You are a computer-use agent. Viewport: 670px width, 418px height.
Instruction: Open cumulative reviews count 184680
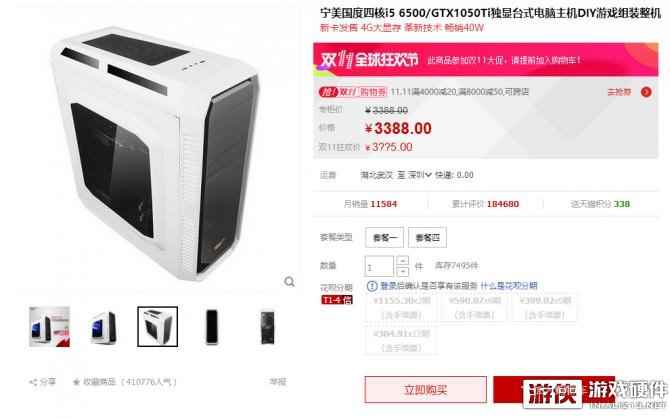pos(502,204)
